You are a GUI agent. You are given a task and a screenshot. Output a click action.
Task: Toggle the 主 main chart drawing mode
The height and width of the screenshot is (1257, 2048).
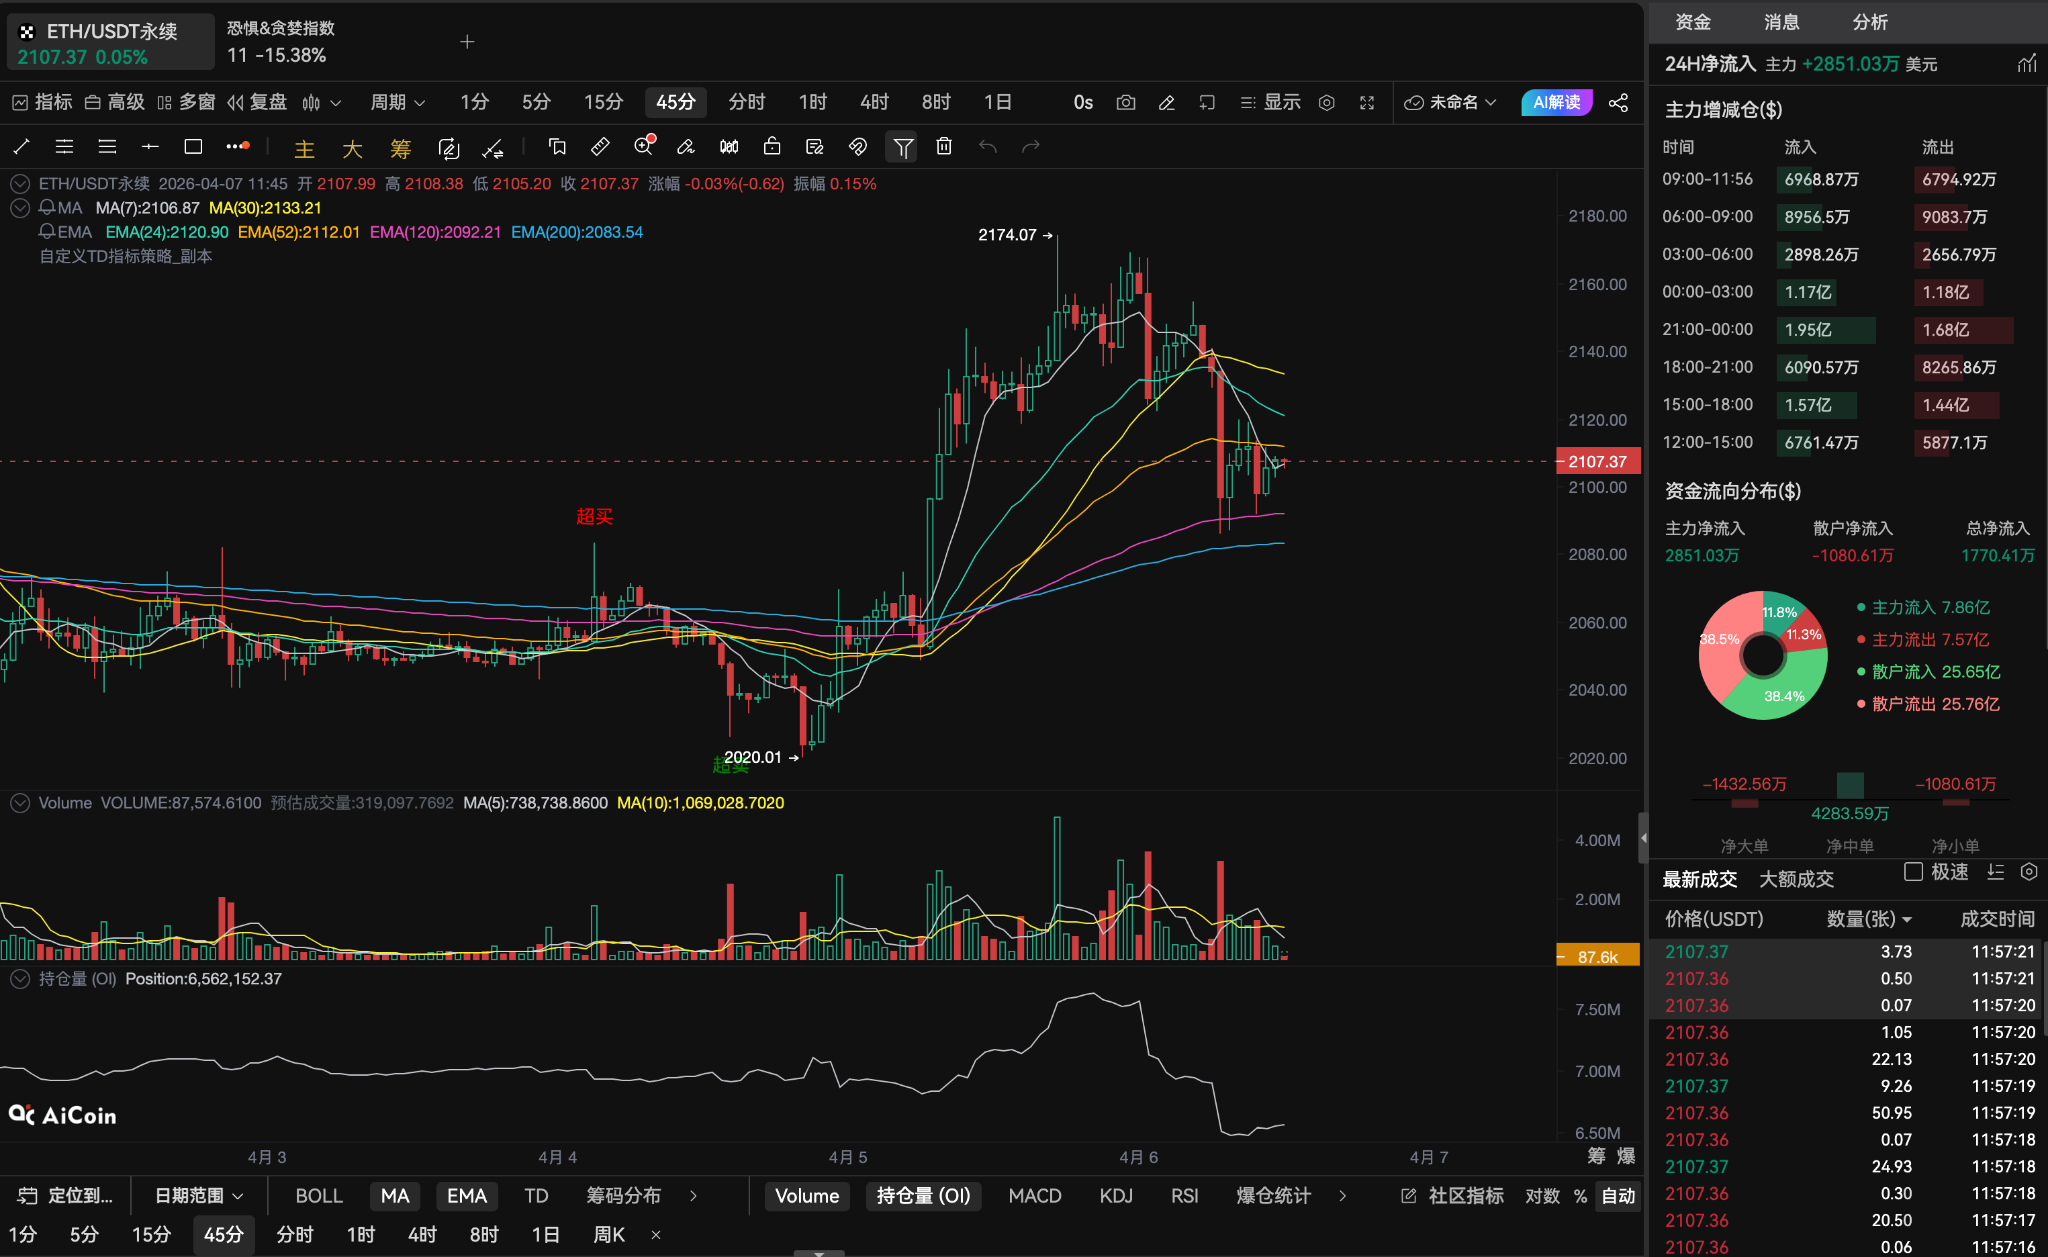point(304,147)
